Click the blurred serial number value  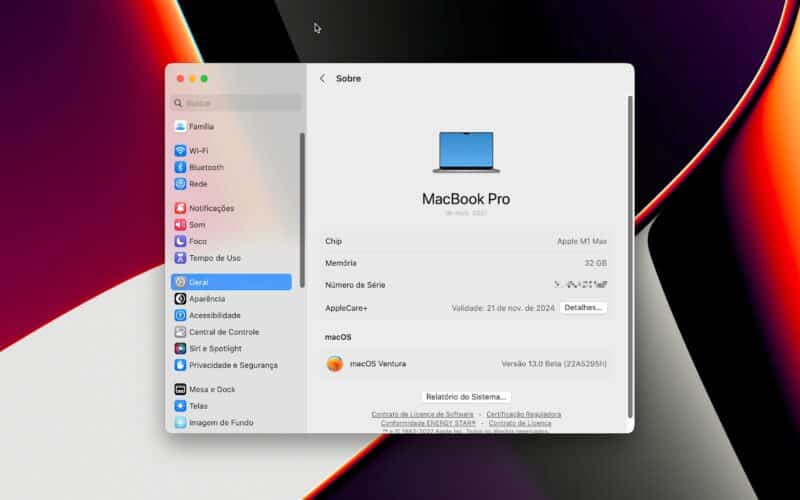click(581, 285)
